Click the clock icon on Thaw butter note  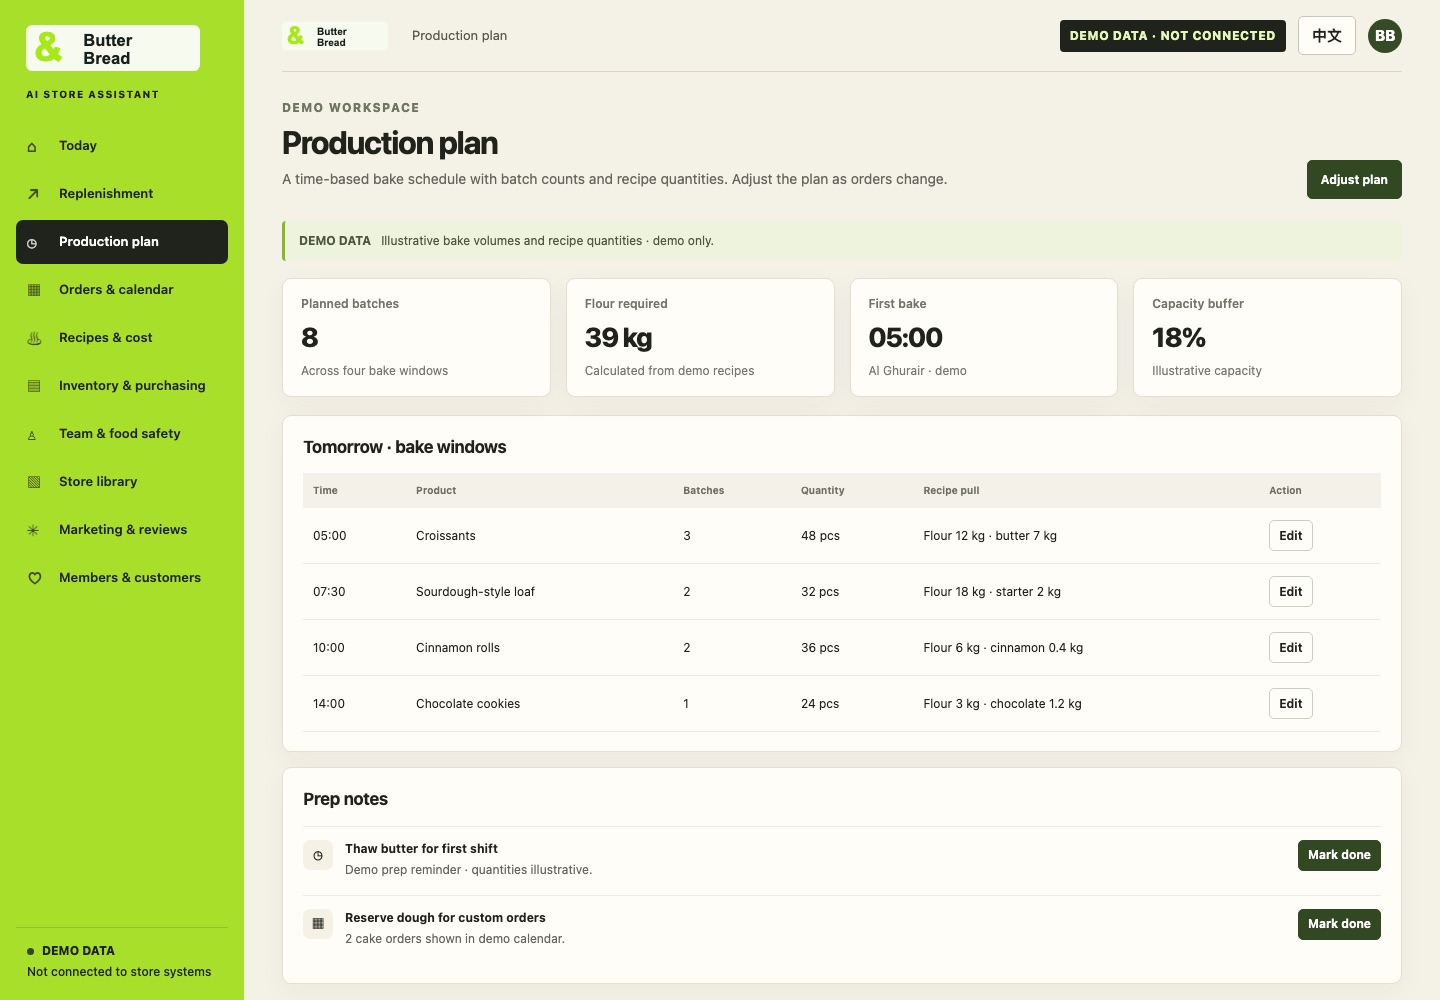[x=318, y=855]
